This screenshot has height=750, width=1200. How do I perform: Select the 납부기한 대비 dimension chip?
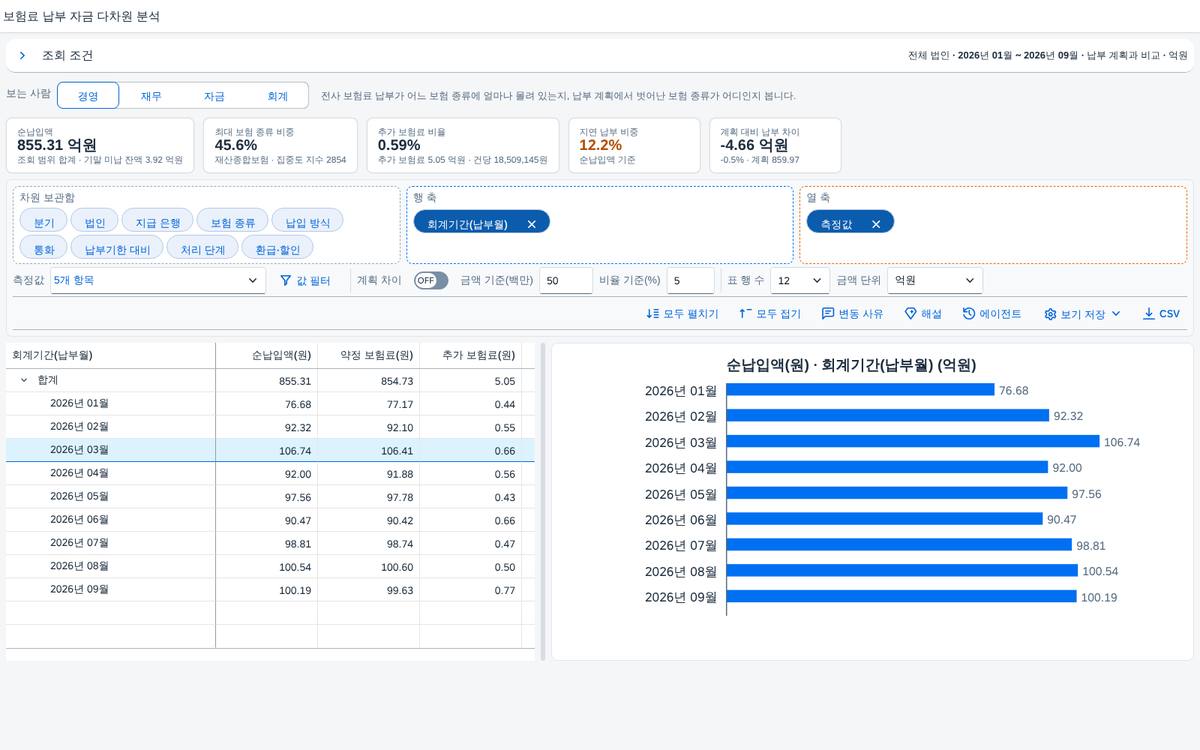point(117,248)
